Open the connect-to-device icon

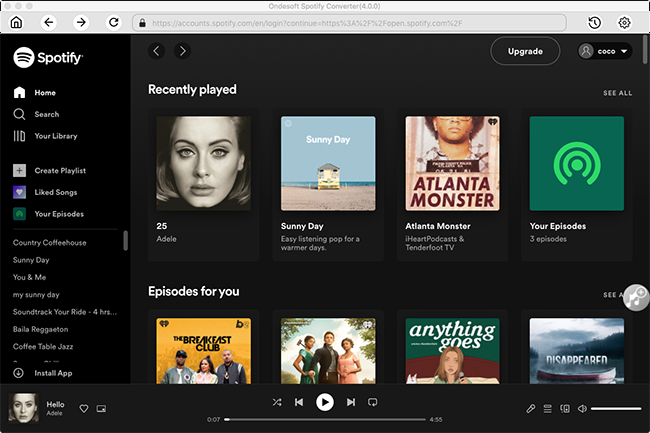(x=565, y=408)
